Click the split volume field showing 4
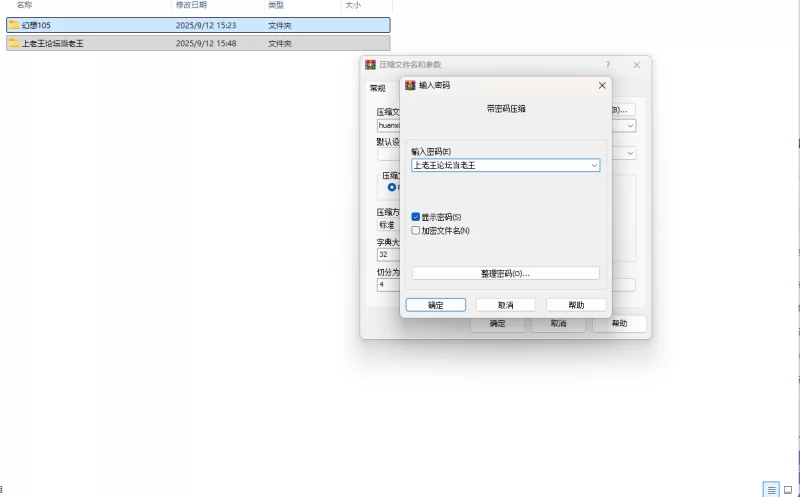The image size is (800, 497). [x=389, y=285]
